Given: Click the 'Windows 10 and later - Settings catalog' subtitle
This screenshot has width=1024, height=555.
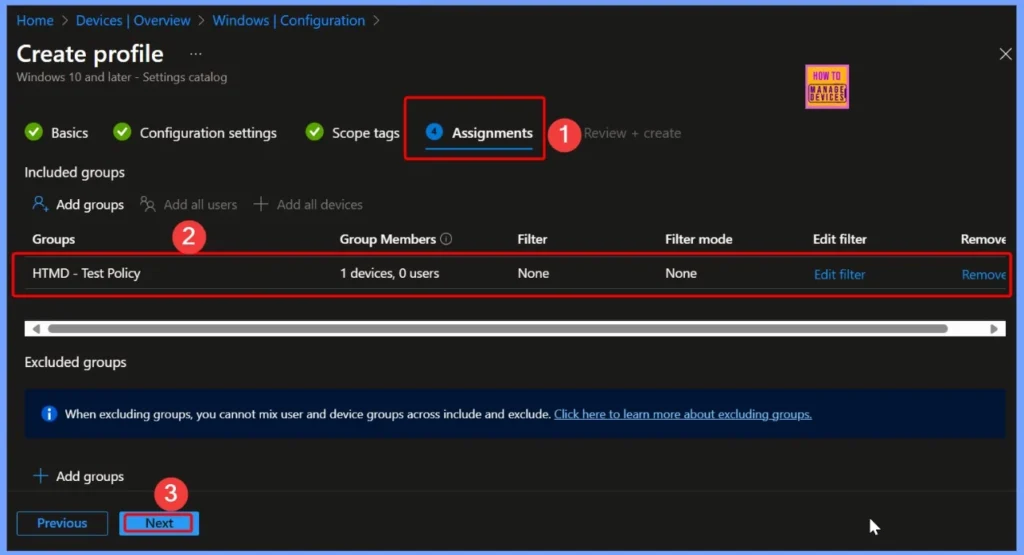Looking at the screenshot, I should click(121, 77).
